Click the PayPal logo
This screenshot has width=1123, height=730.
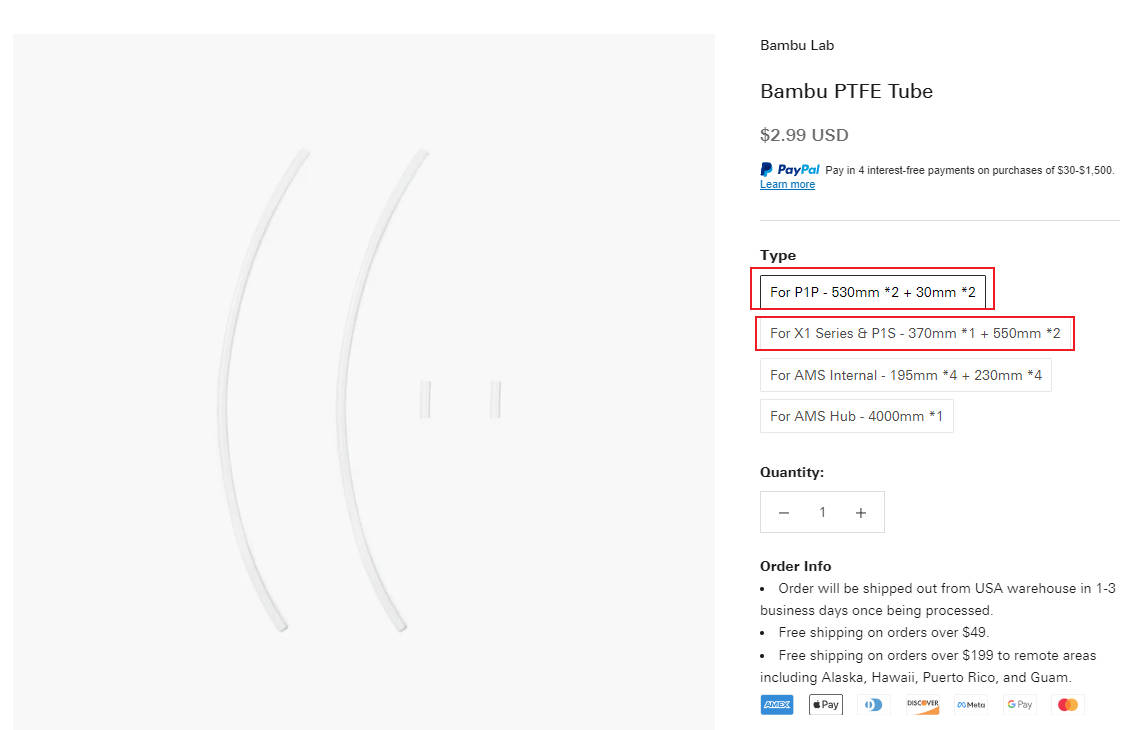click(x=790, y=170)
